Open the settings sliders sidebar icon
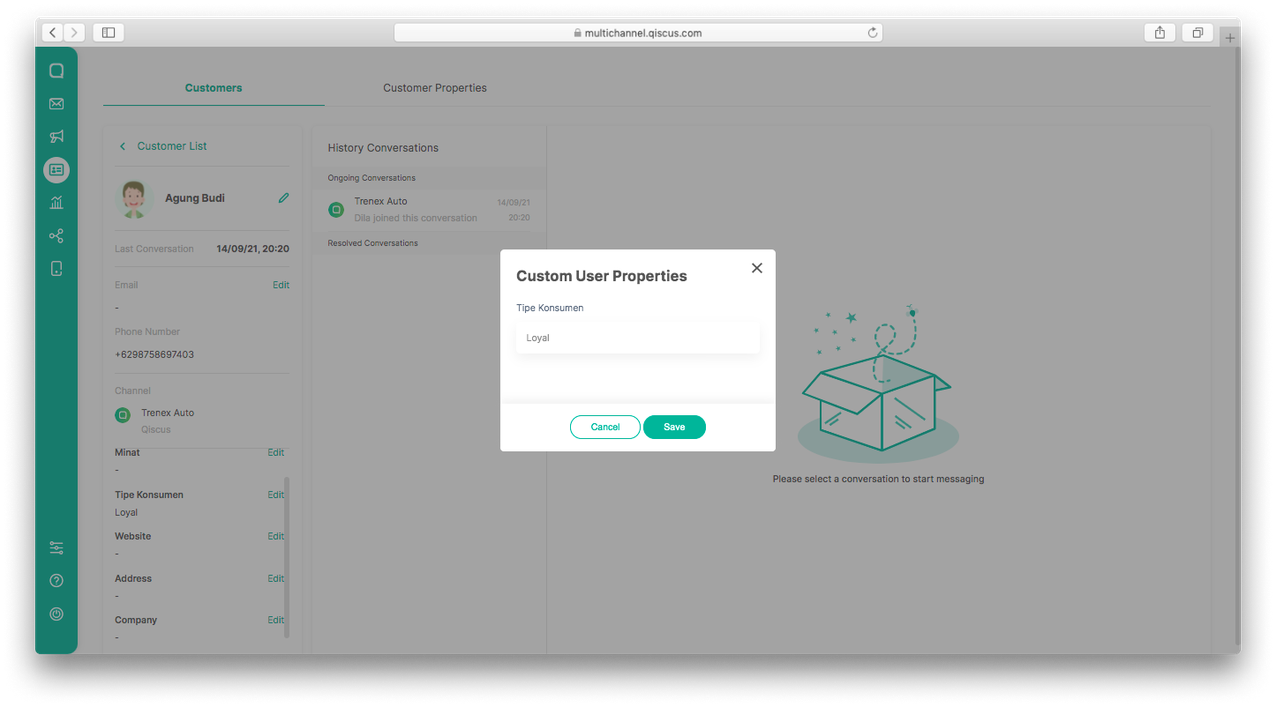The width and height of the screenshot is (1276, 707). pyautogui.click(x=56, y=548)
